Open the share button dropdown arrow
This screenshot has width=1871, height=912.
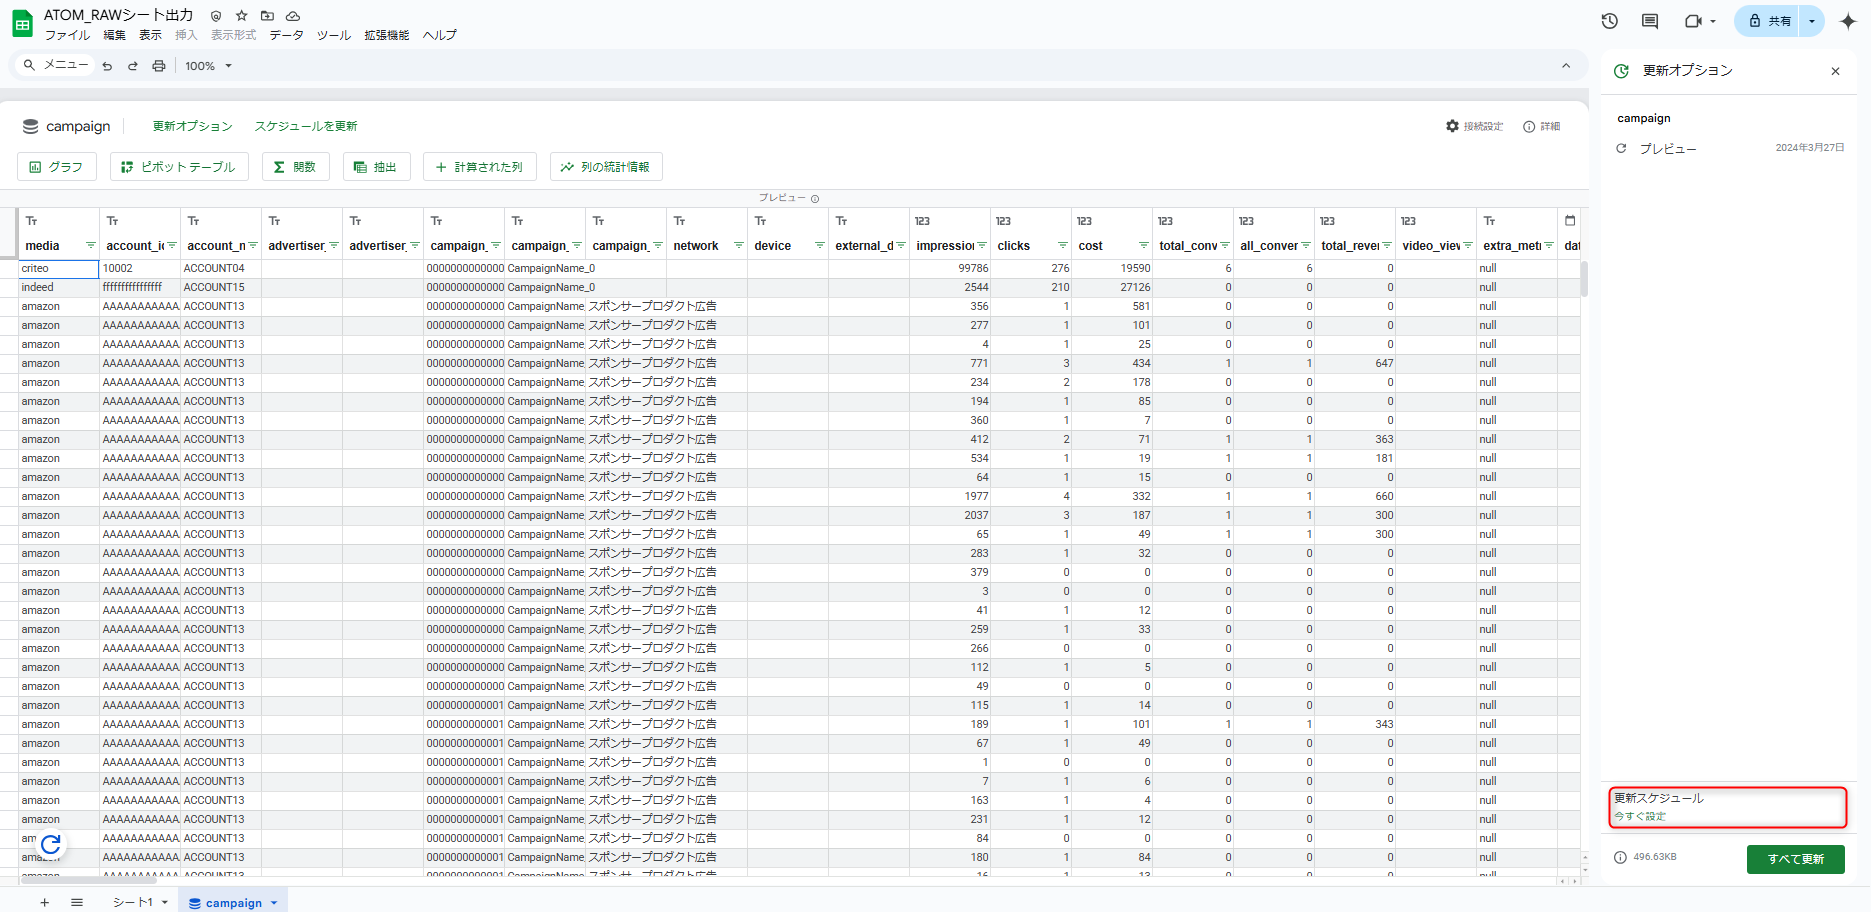point(1811,21)
